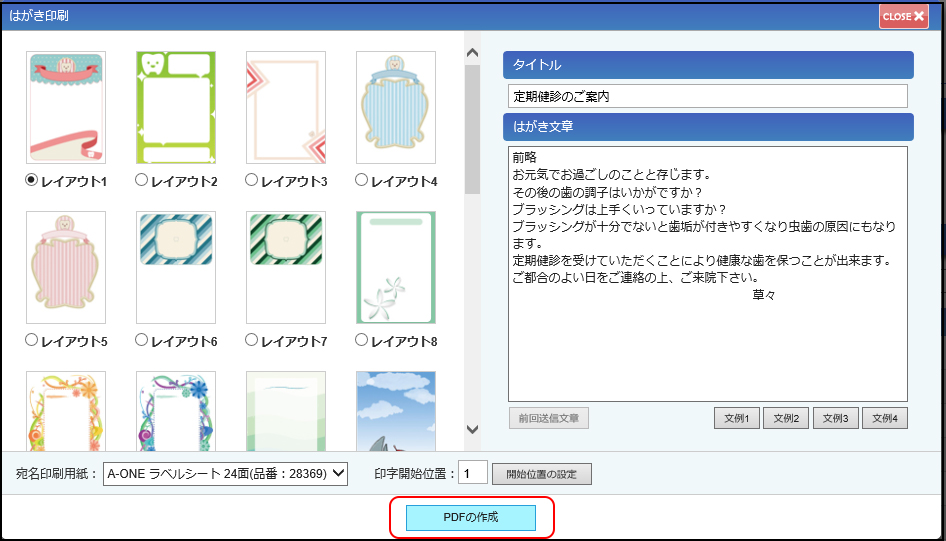
Task: Open the 宛名印刷用紙 label sheet dropdown
Action: 225,473
